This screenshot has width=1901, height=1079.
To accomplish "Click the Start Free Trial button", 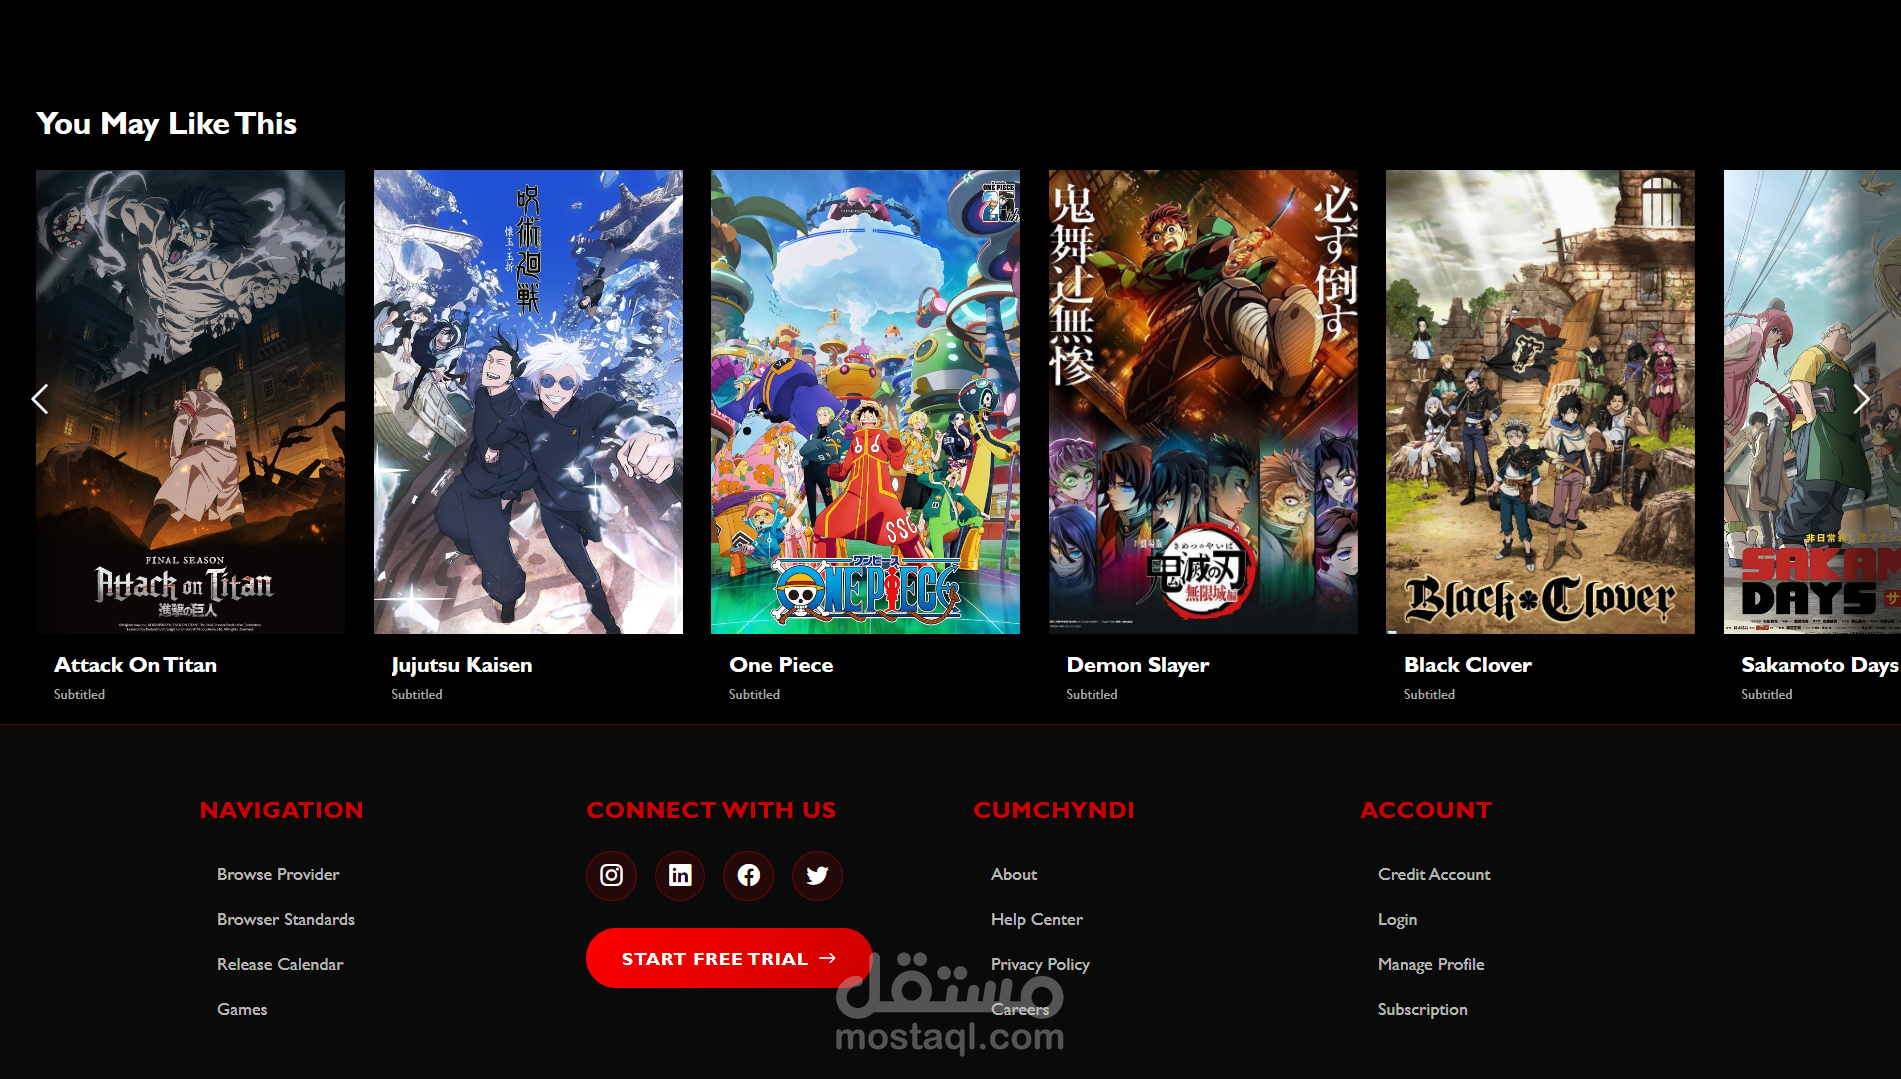I will (x=729, y=958).
